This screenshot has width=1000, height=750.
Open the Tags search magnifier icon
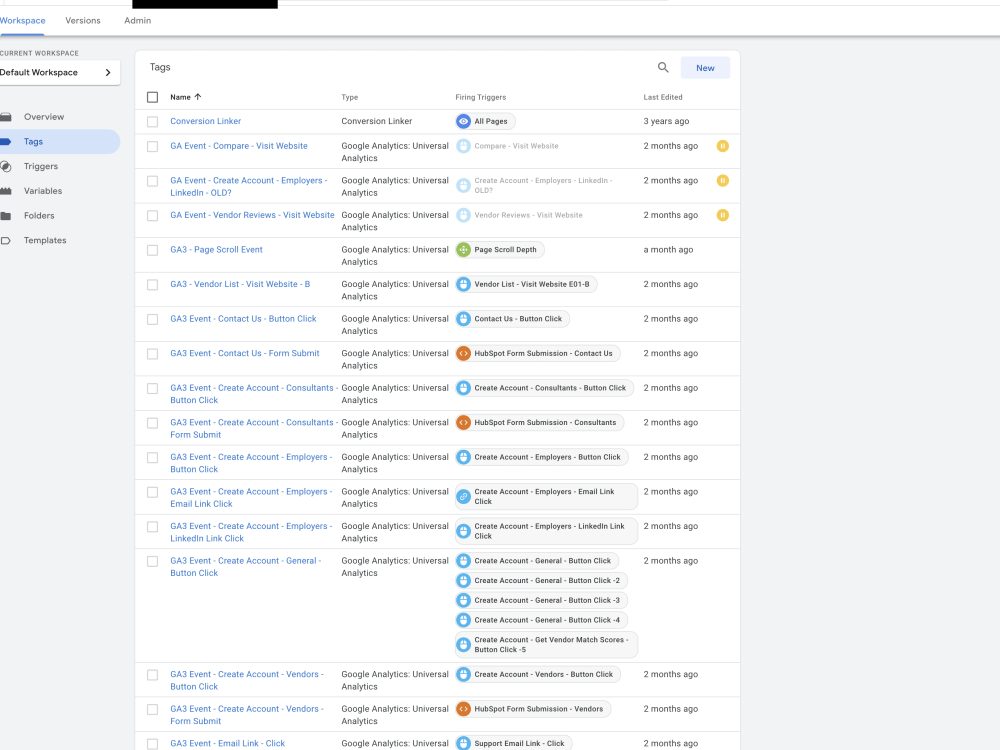663,67
